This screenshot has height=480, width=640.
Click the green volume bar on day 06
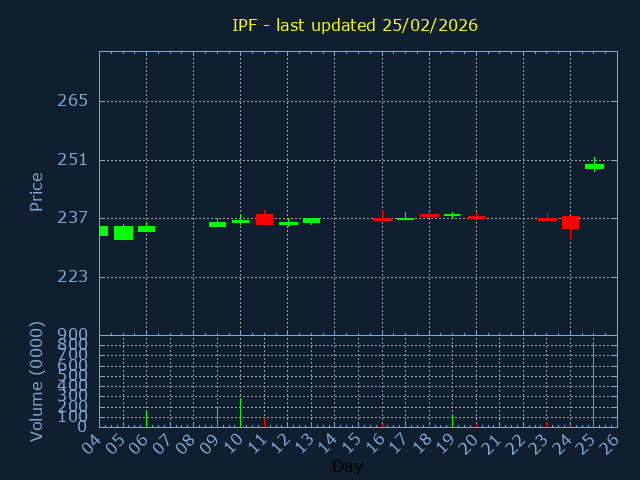[146, 418]
